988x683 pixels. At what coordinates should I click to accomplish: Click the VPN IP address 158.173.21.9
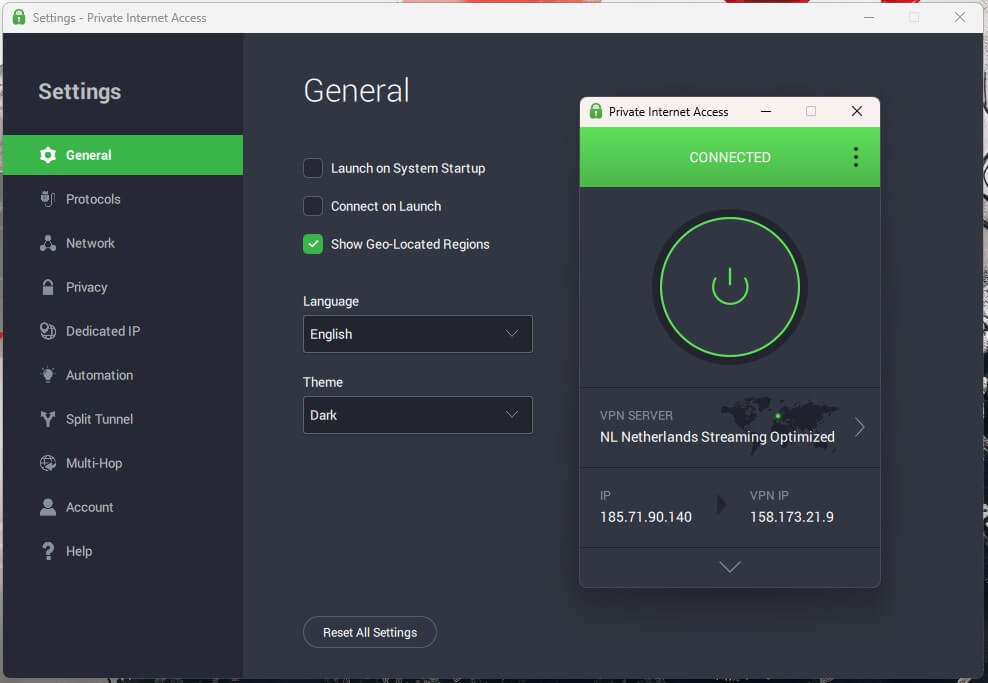791,517
